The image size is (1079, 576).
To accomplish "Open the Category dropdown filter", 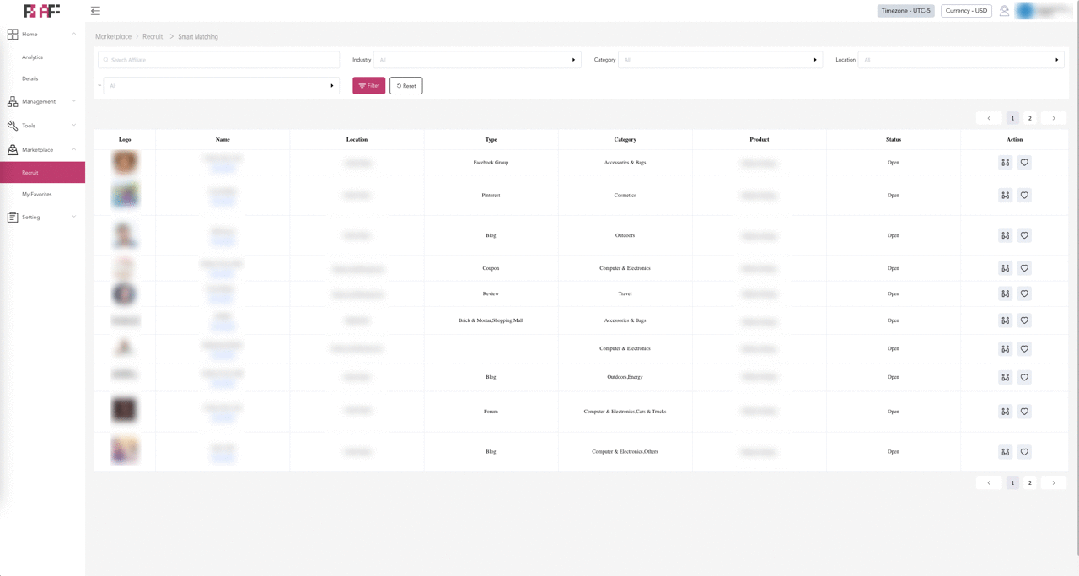I will coord(719,60).
